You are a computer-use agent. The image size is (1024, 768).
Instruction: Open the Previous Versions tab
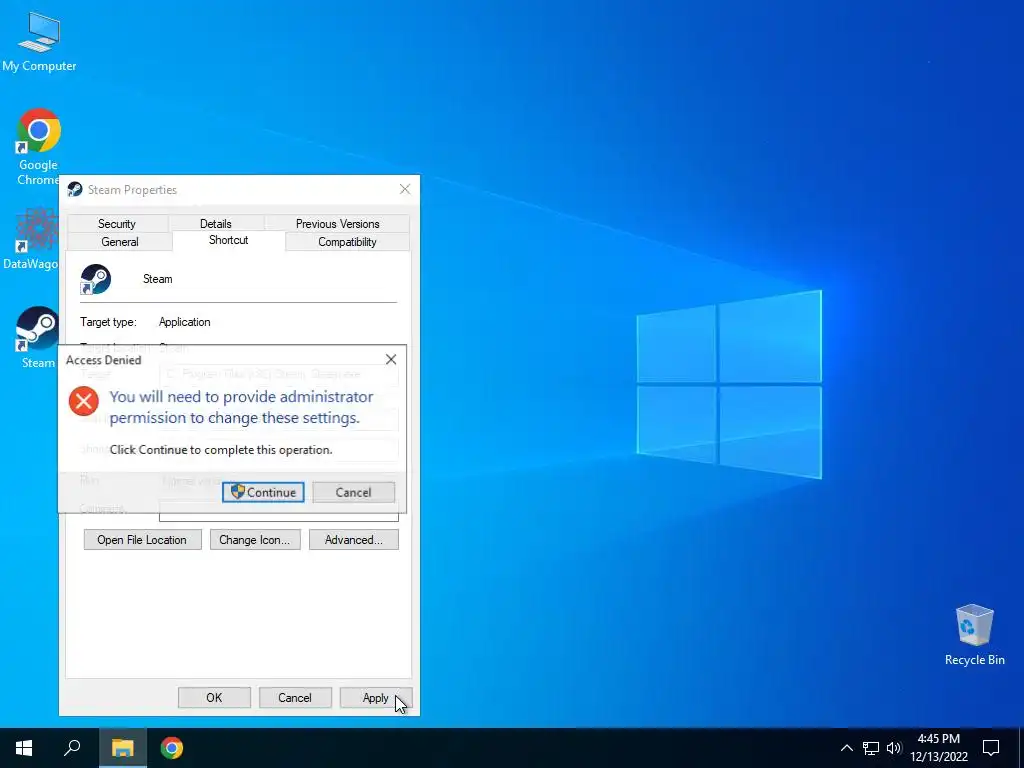(x=338, y=223)
